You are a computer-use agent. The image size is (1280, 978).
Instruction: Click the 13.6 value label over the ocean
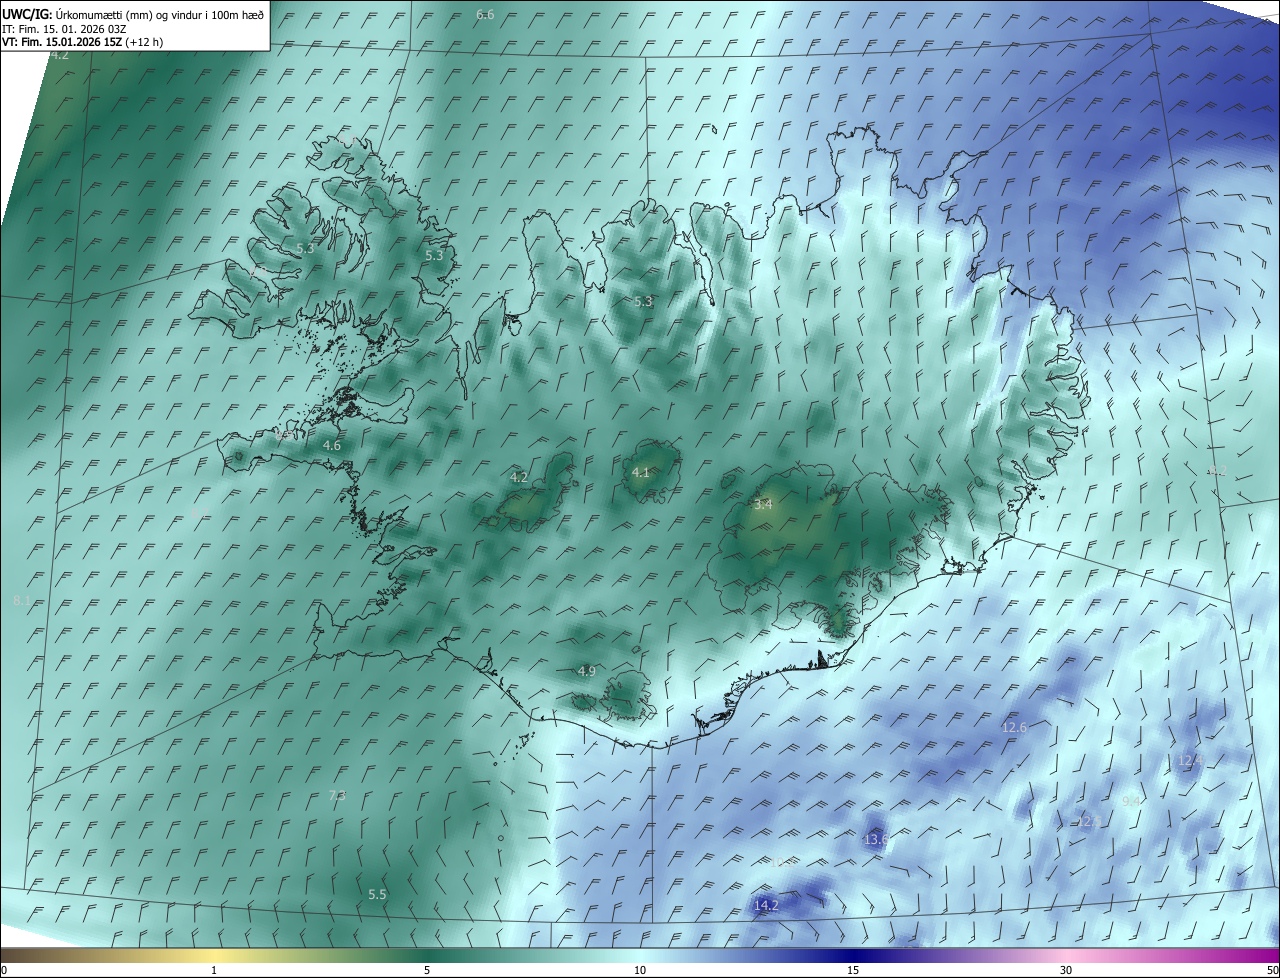(875, 840)
